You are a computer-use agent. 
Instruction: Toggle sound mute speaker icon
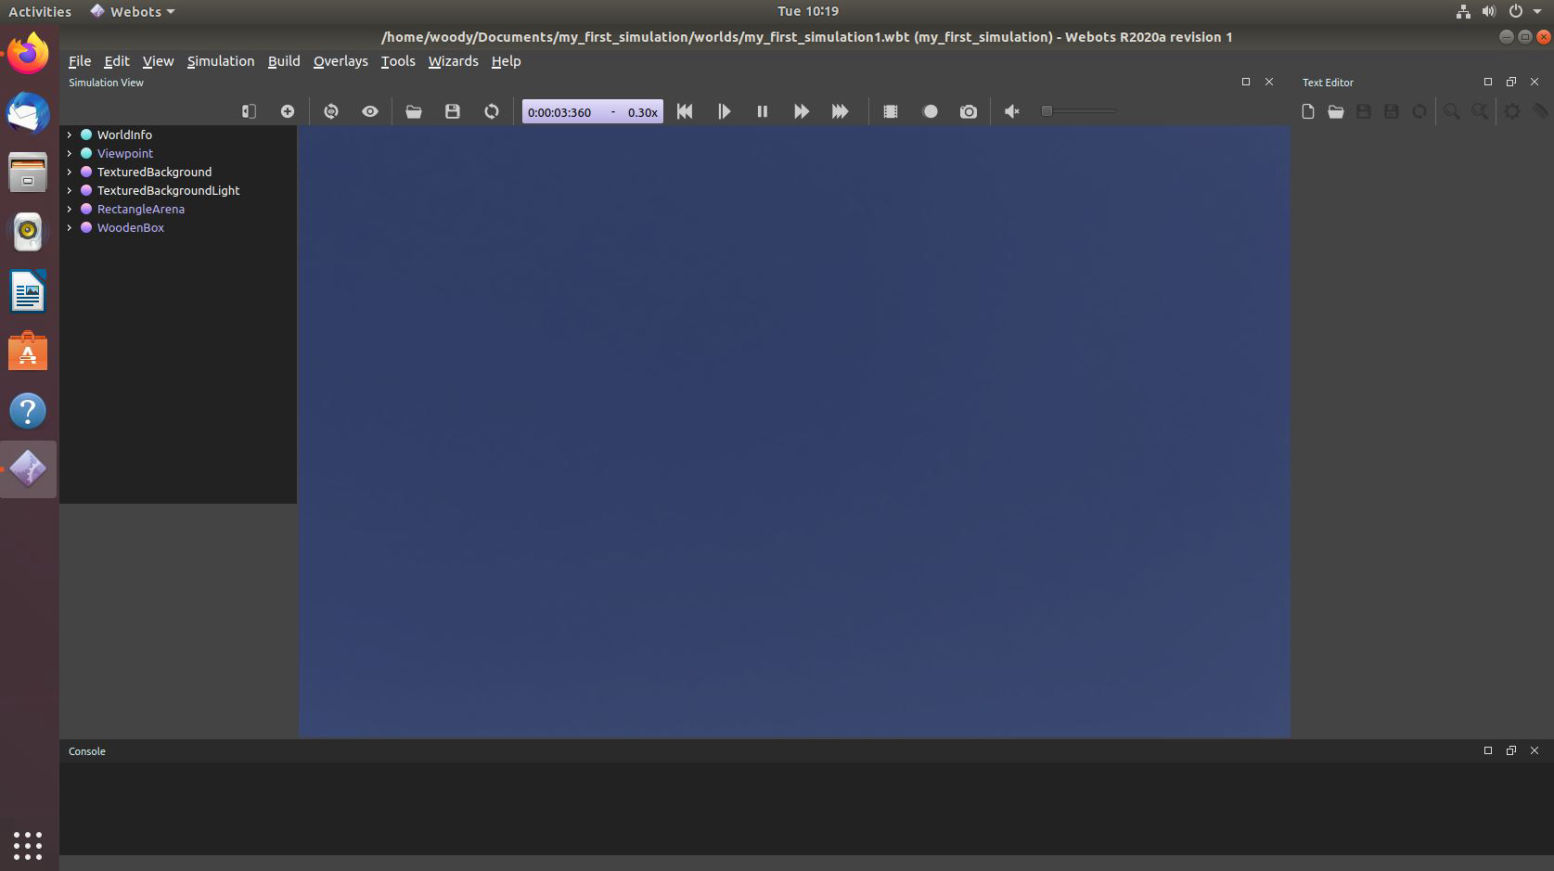1011,111
